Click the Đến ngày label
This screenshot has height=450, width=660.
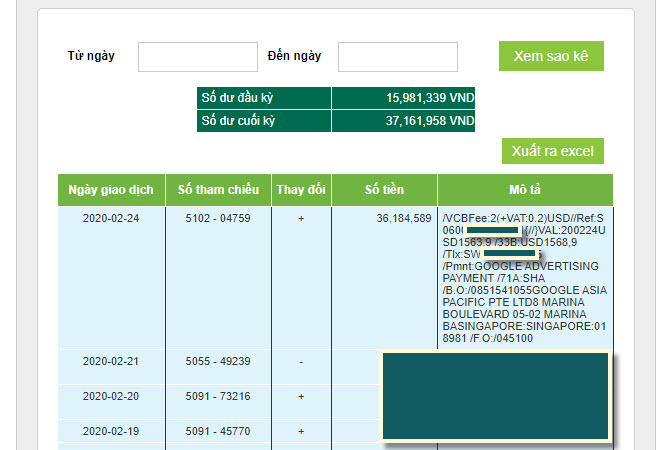pos(294,56)
